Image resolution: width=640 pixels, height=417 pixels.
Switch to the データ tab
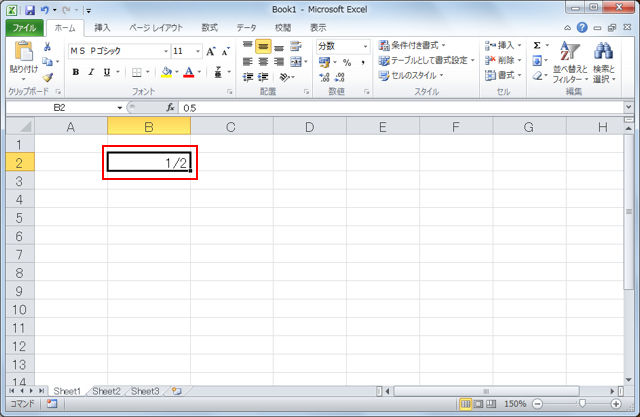(x=247, y=28)
